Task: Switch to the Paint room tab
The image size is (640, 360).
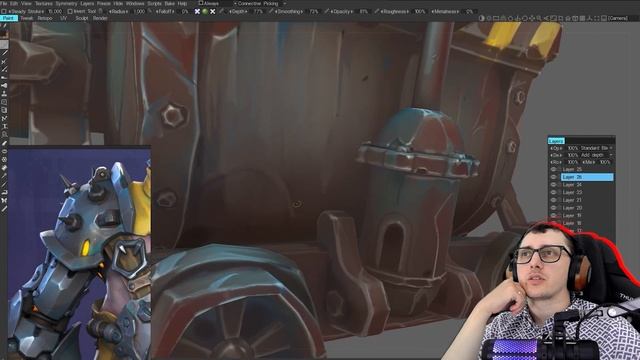Action: [8, 18]
